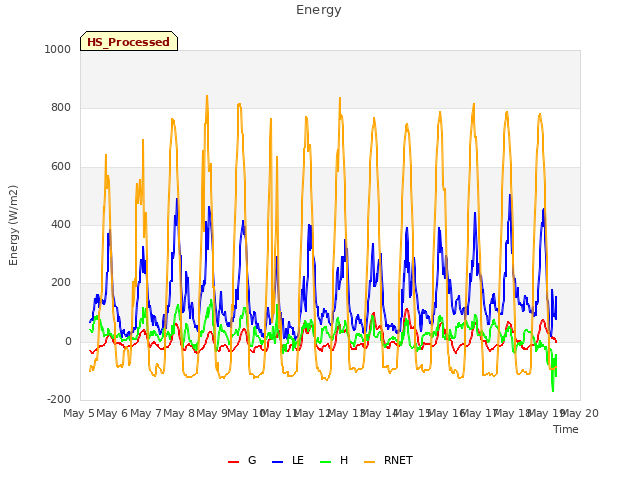Click the Energy chart title
Image resolution: width=640 pixels, height=480 pixels.
[319, 10]
